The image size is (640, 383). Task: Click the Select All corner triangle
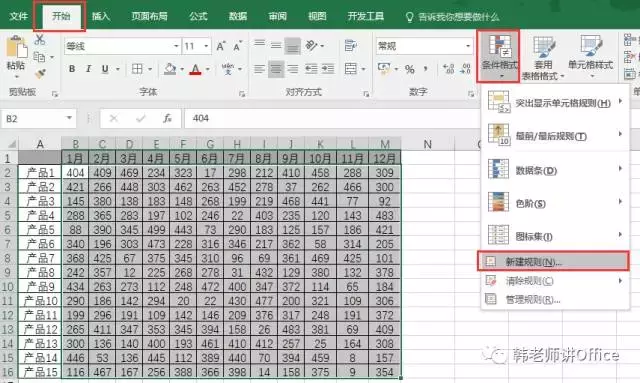coord(11,144)
